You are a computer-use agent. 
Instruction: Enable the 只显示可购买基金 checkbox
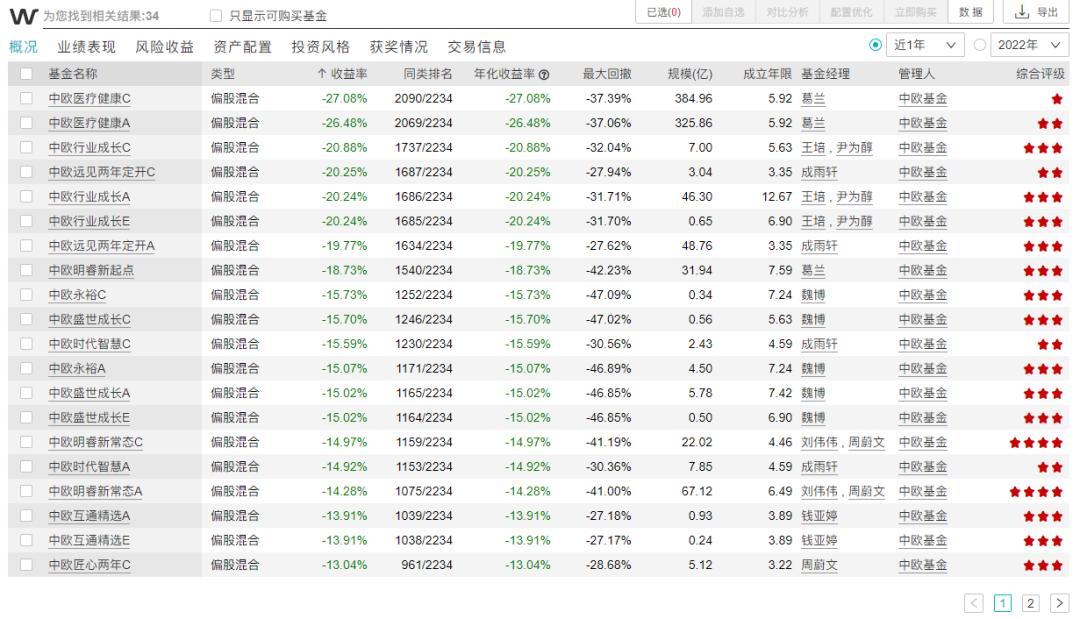coord(215,13)
